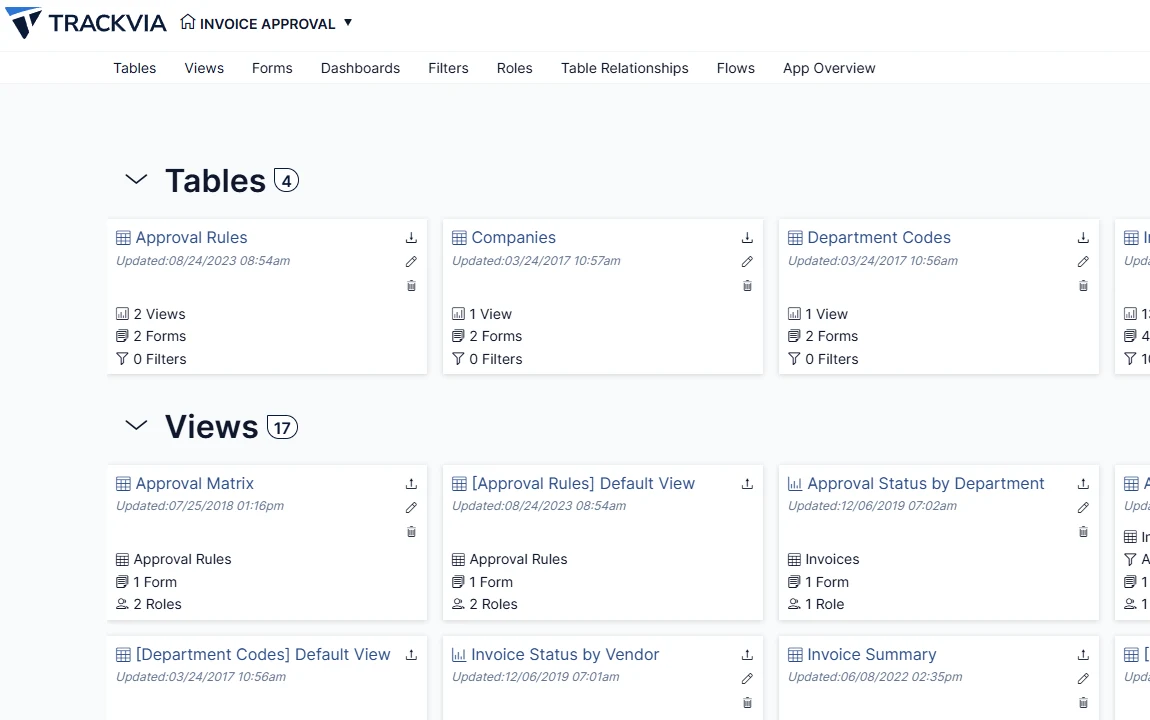Click upload icon on Invoice Summary view
The width and height of the screenshot is (1150, 720).
point(1083,655)
